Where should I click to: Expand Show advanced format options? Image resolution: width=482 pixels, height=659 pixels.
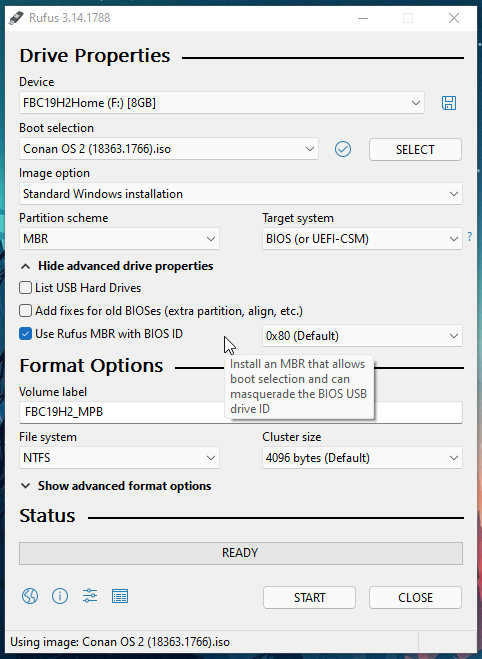pos(116,486)
